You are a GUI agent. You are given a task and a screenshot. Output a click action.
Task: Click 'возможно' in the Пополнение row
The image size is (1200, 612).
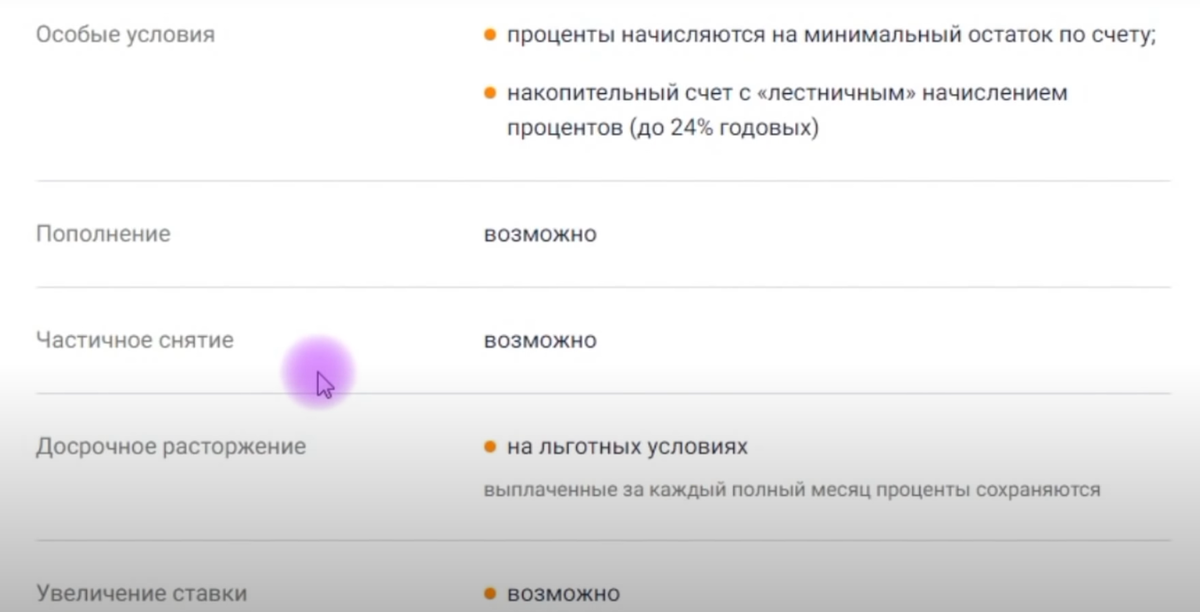(x=540, y=234)
